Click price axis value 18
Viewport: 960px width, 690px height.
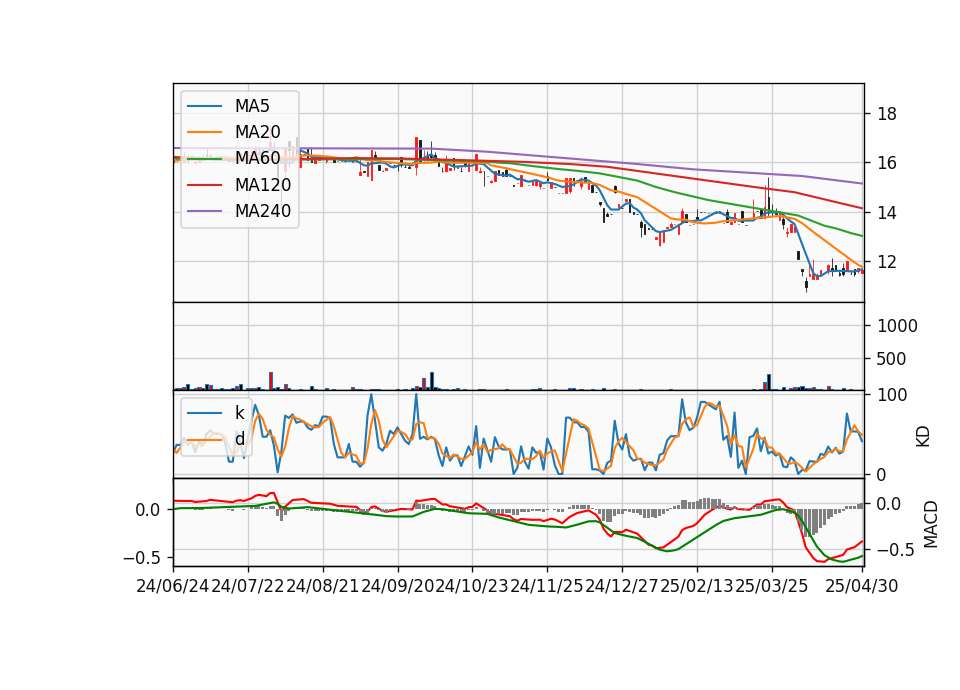[x=887, y=114]
